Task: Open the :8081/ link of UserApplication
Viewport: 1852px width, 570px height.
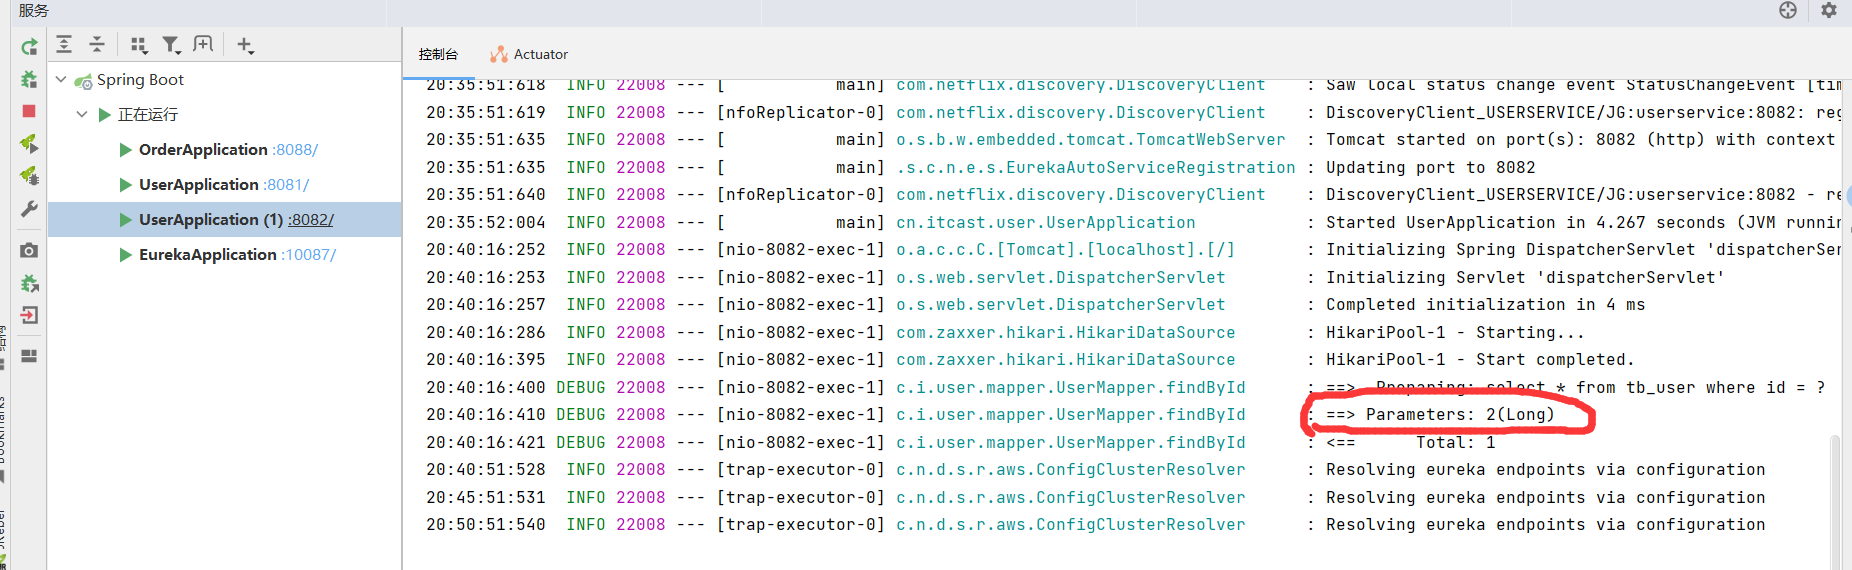Action: pos(286,185)
